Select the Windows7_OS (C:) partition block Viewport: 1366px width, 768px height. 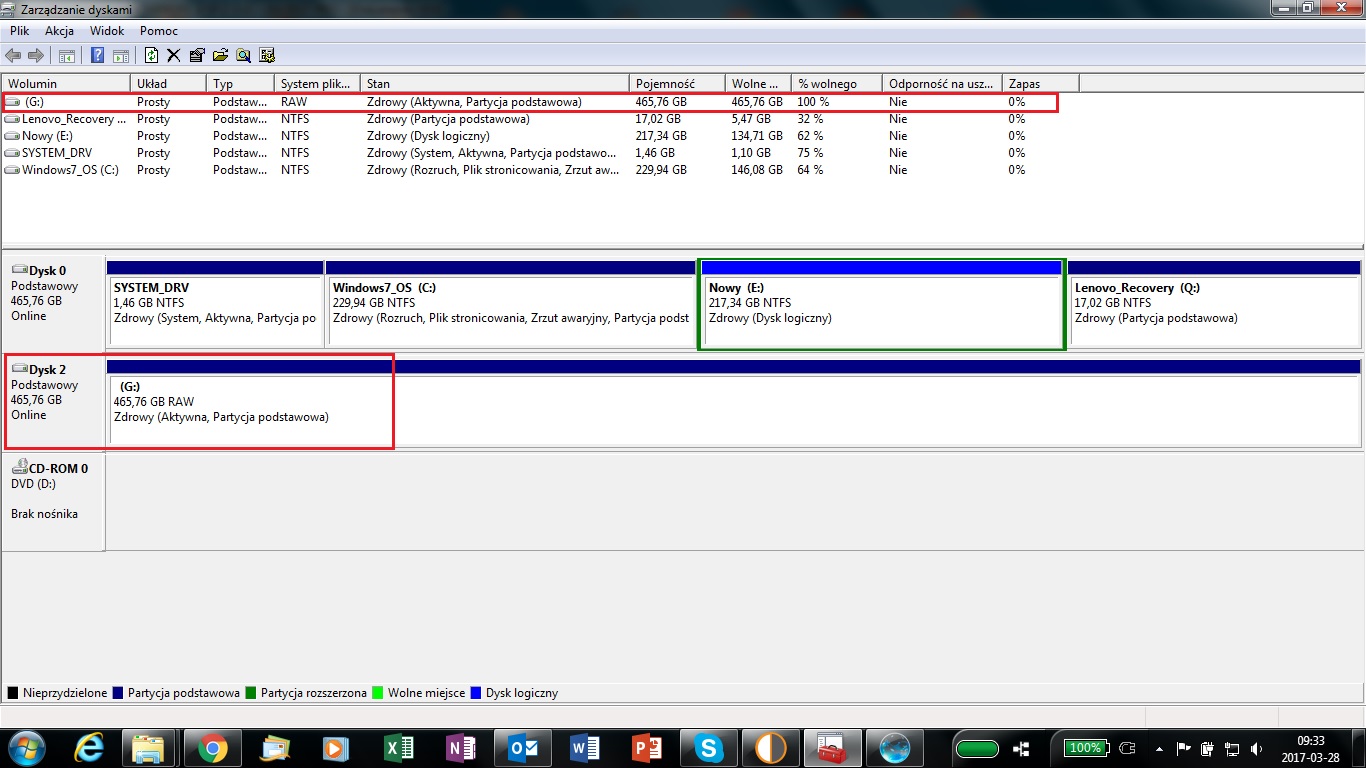510,304
